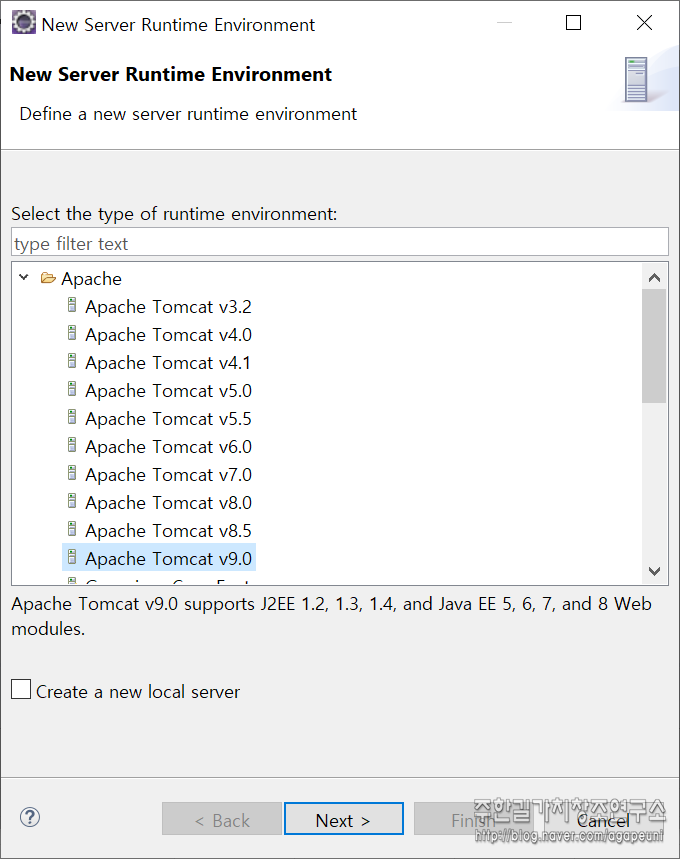Select Apache Tomcat v4.0 text
Image resolution: width=680 pixels, height=859 pixels.
pos(168,335)
